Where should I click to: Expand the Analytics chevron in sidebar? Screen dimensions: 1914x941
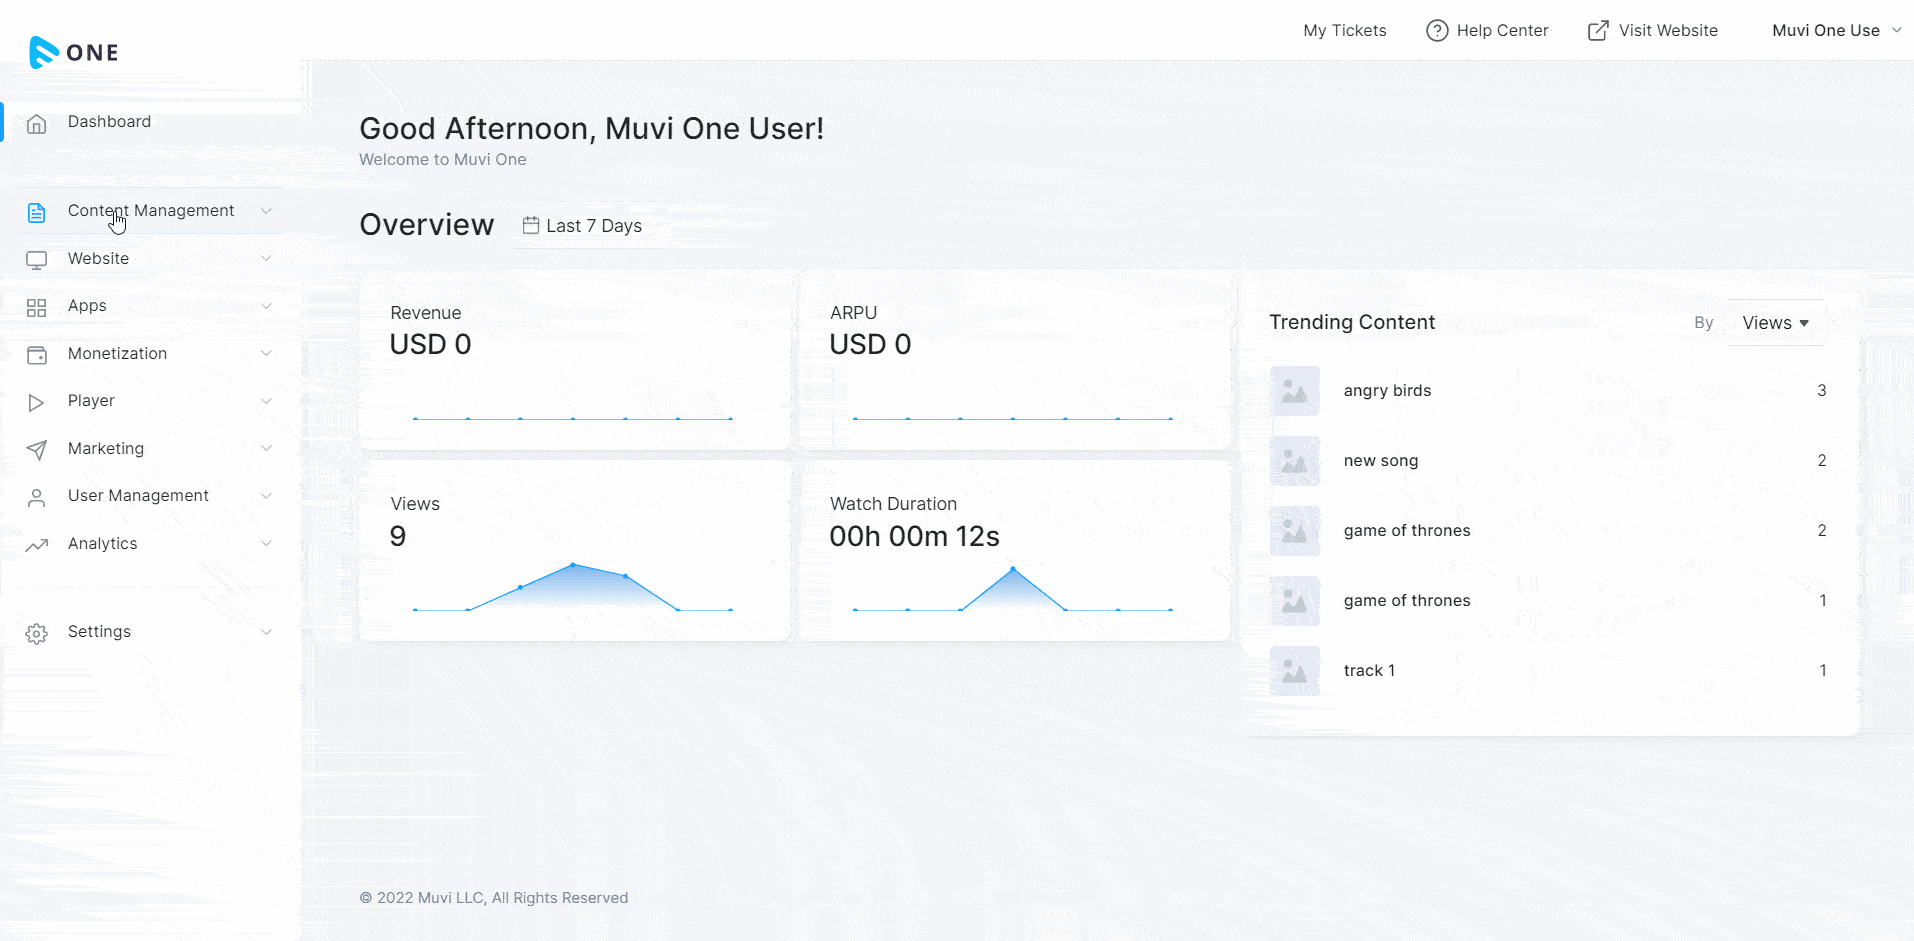pyautogui.click(x=266, y=543)
